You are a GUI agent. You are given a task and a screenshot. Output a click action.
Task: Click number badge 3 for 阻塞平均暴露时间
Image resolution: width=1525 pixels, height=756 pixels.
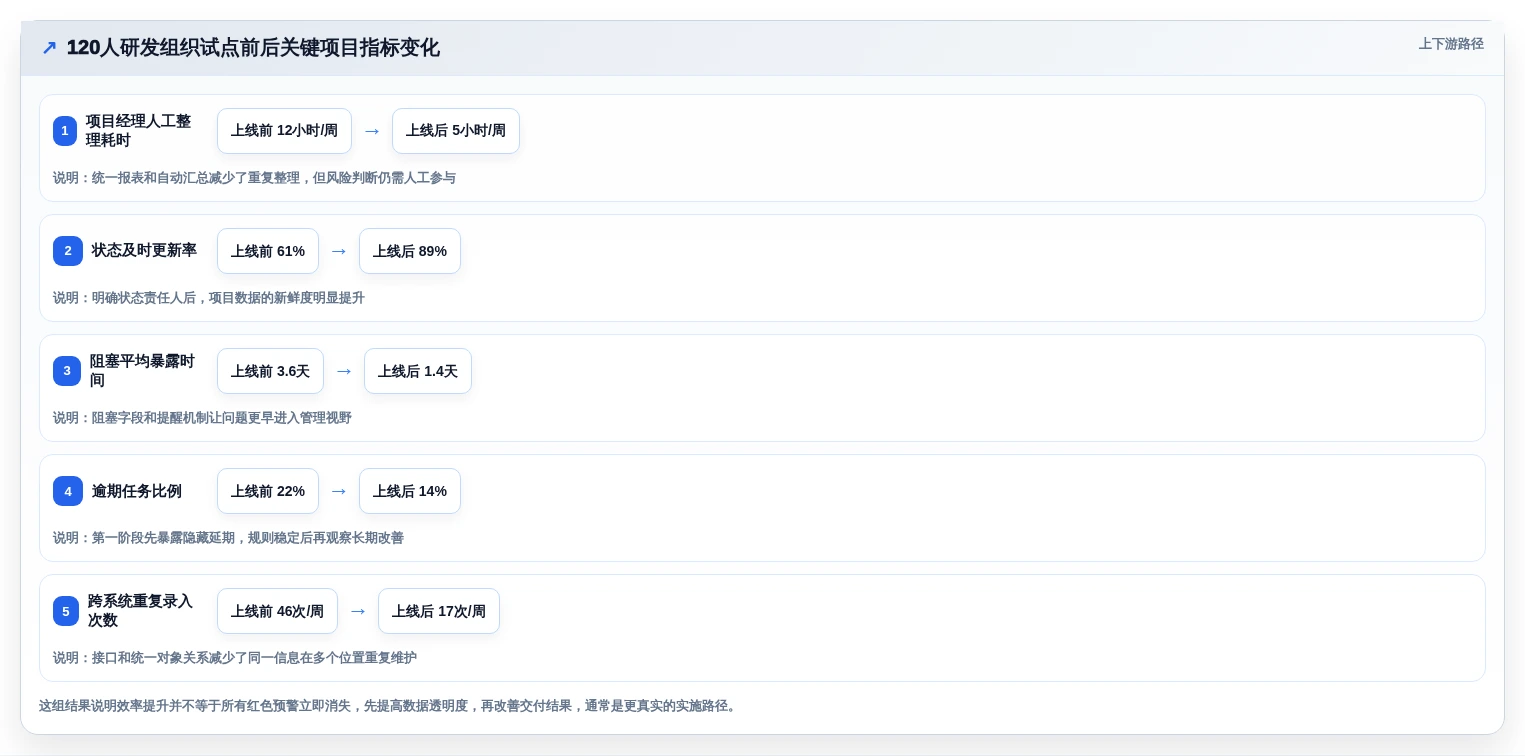[x=67, y=371]
